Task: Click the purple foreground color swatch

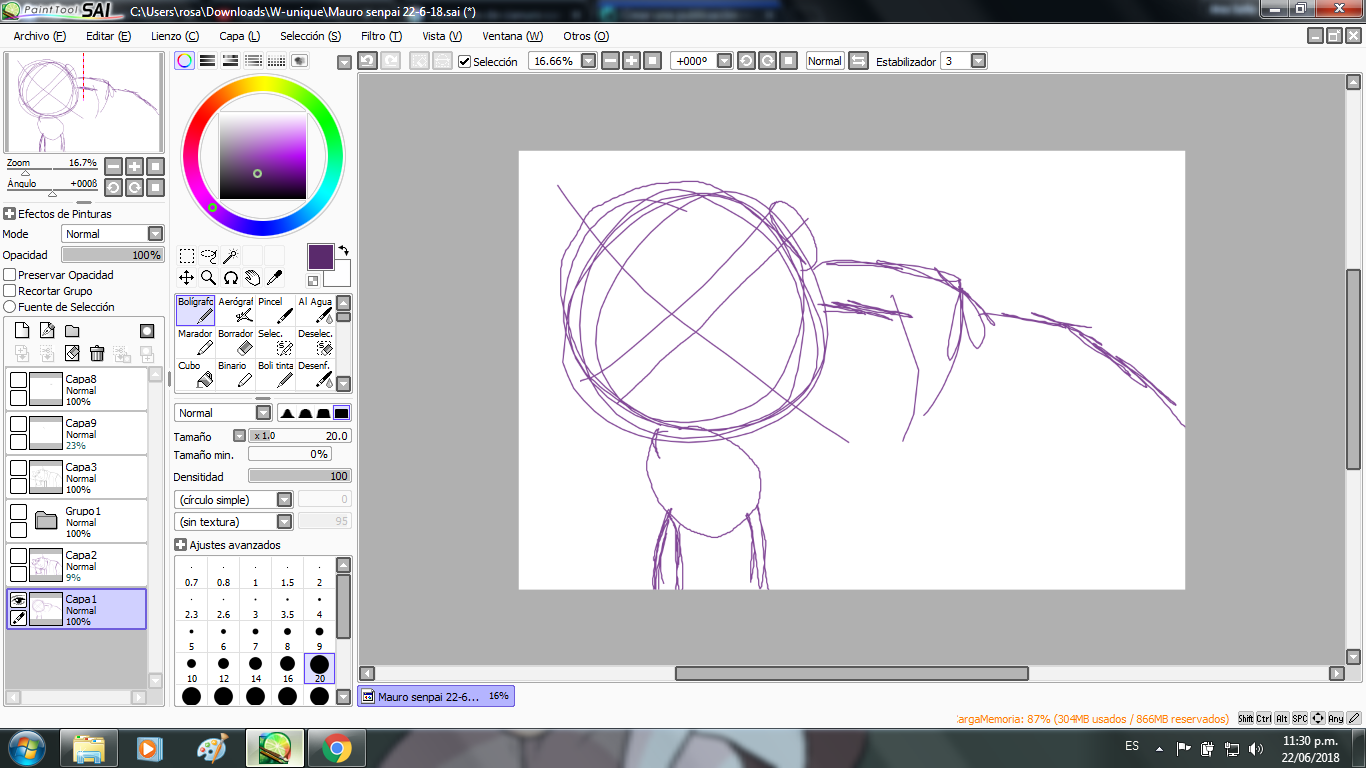Action: pyautogui.click(x=321, y=256)
